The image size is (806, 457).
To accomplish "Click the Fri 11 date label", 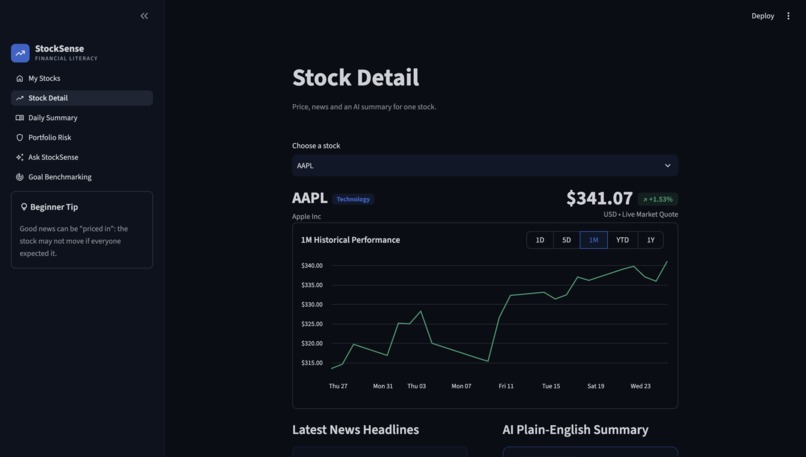I will tap(506, 386).
